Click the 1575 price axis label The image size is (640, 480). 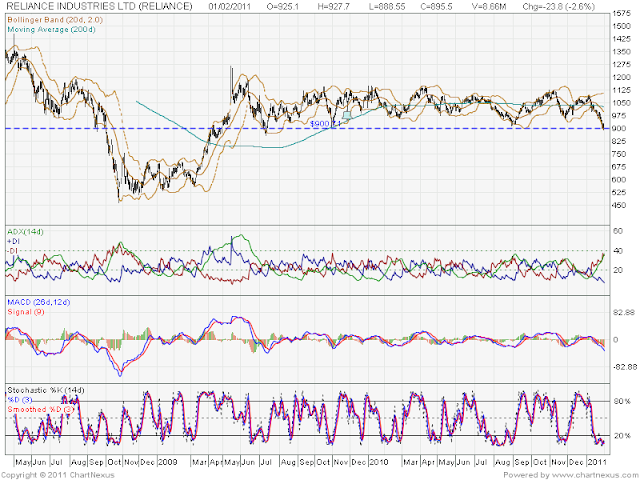tap(621, 13)
